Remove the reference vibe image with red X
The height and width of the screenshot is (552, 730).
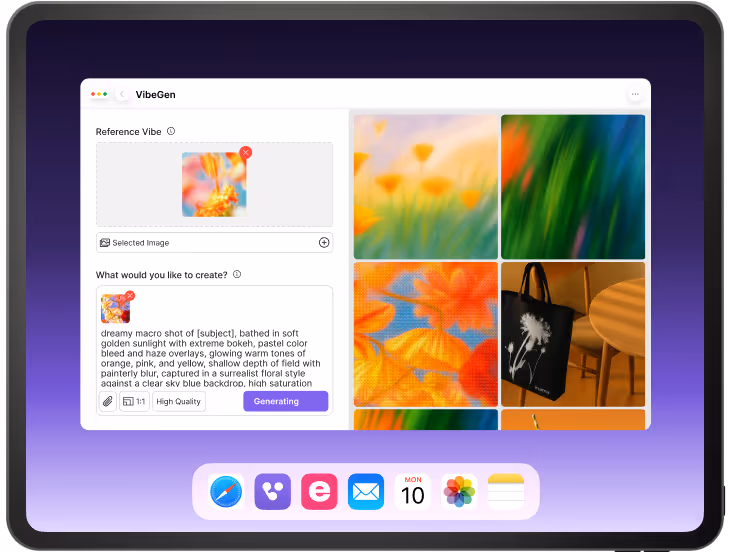tap(246, 152)
